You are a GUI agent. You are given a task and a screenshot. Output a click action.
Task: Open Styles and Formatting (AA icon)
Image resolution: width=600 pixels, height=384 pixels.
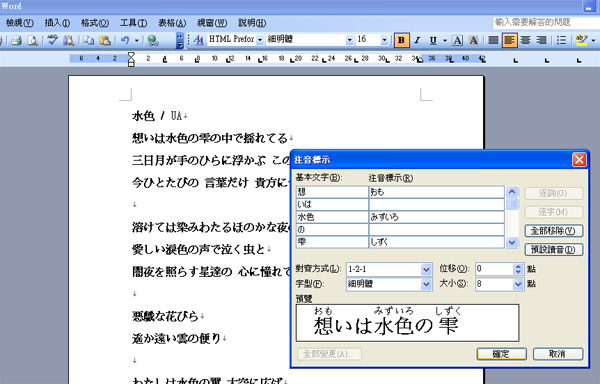point(198,40)
